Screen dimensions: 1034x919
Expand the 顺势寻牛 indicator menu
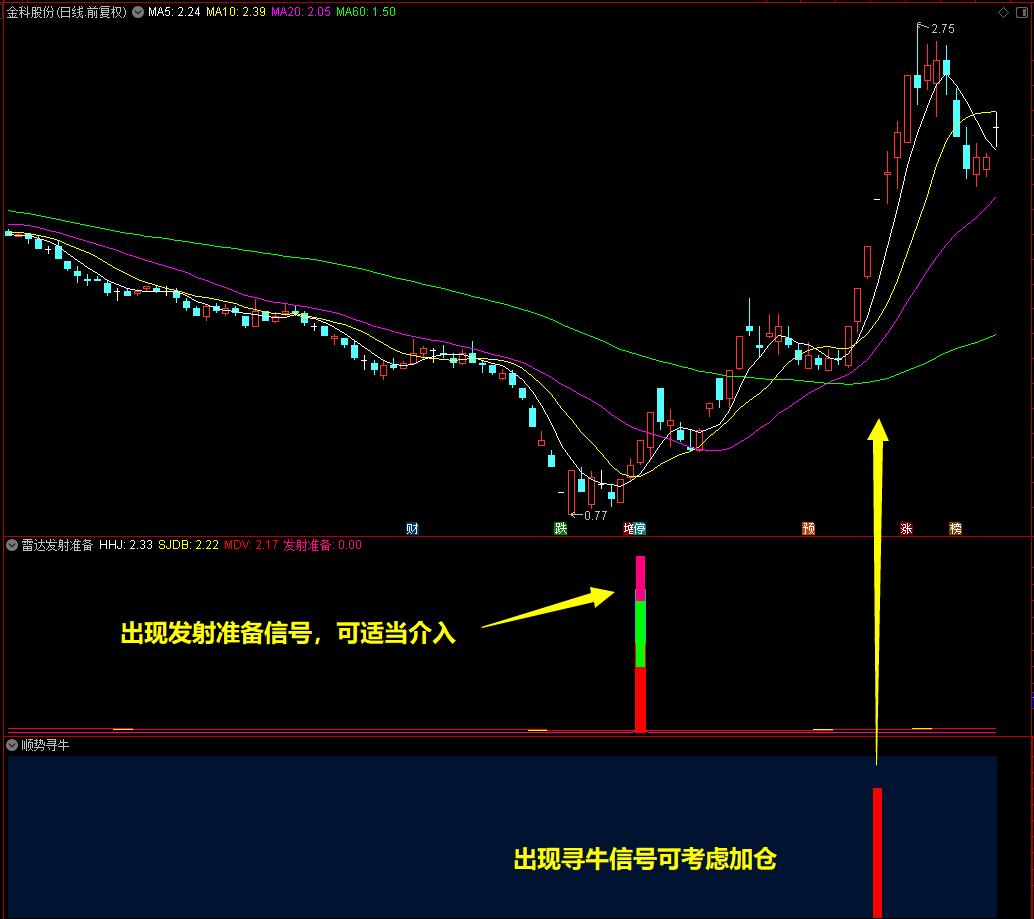(x=12, y=745)
